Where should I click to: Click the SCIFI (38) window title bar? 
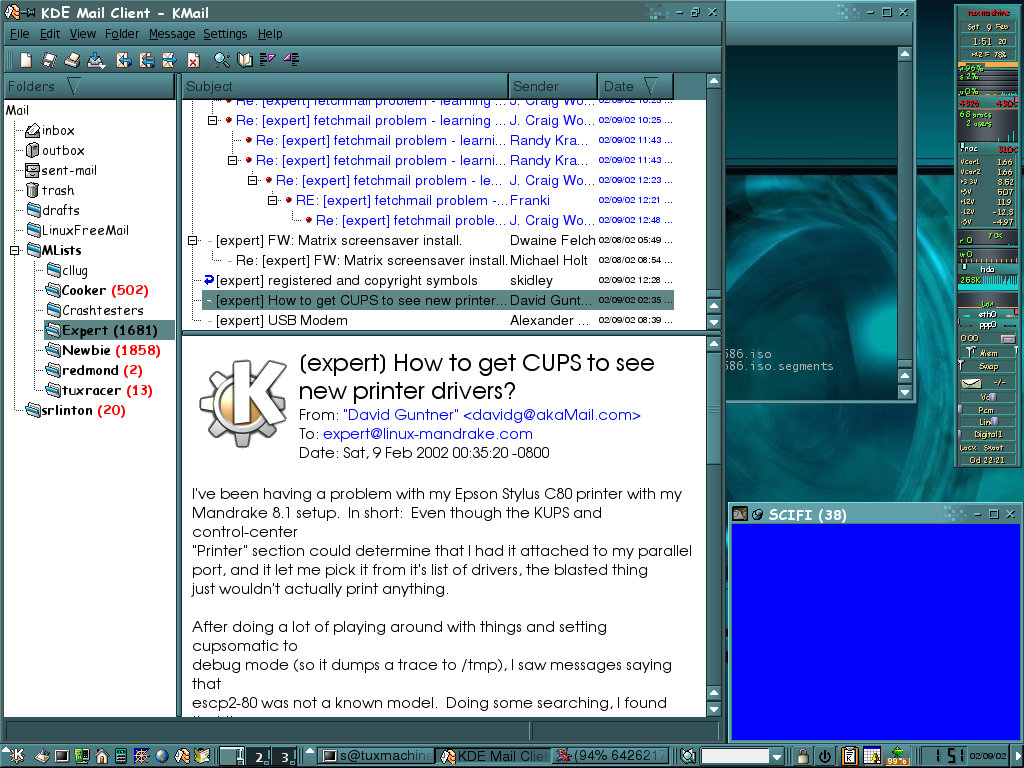(x=874, y=515)
